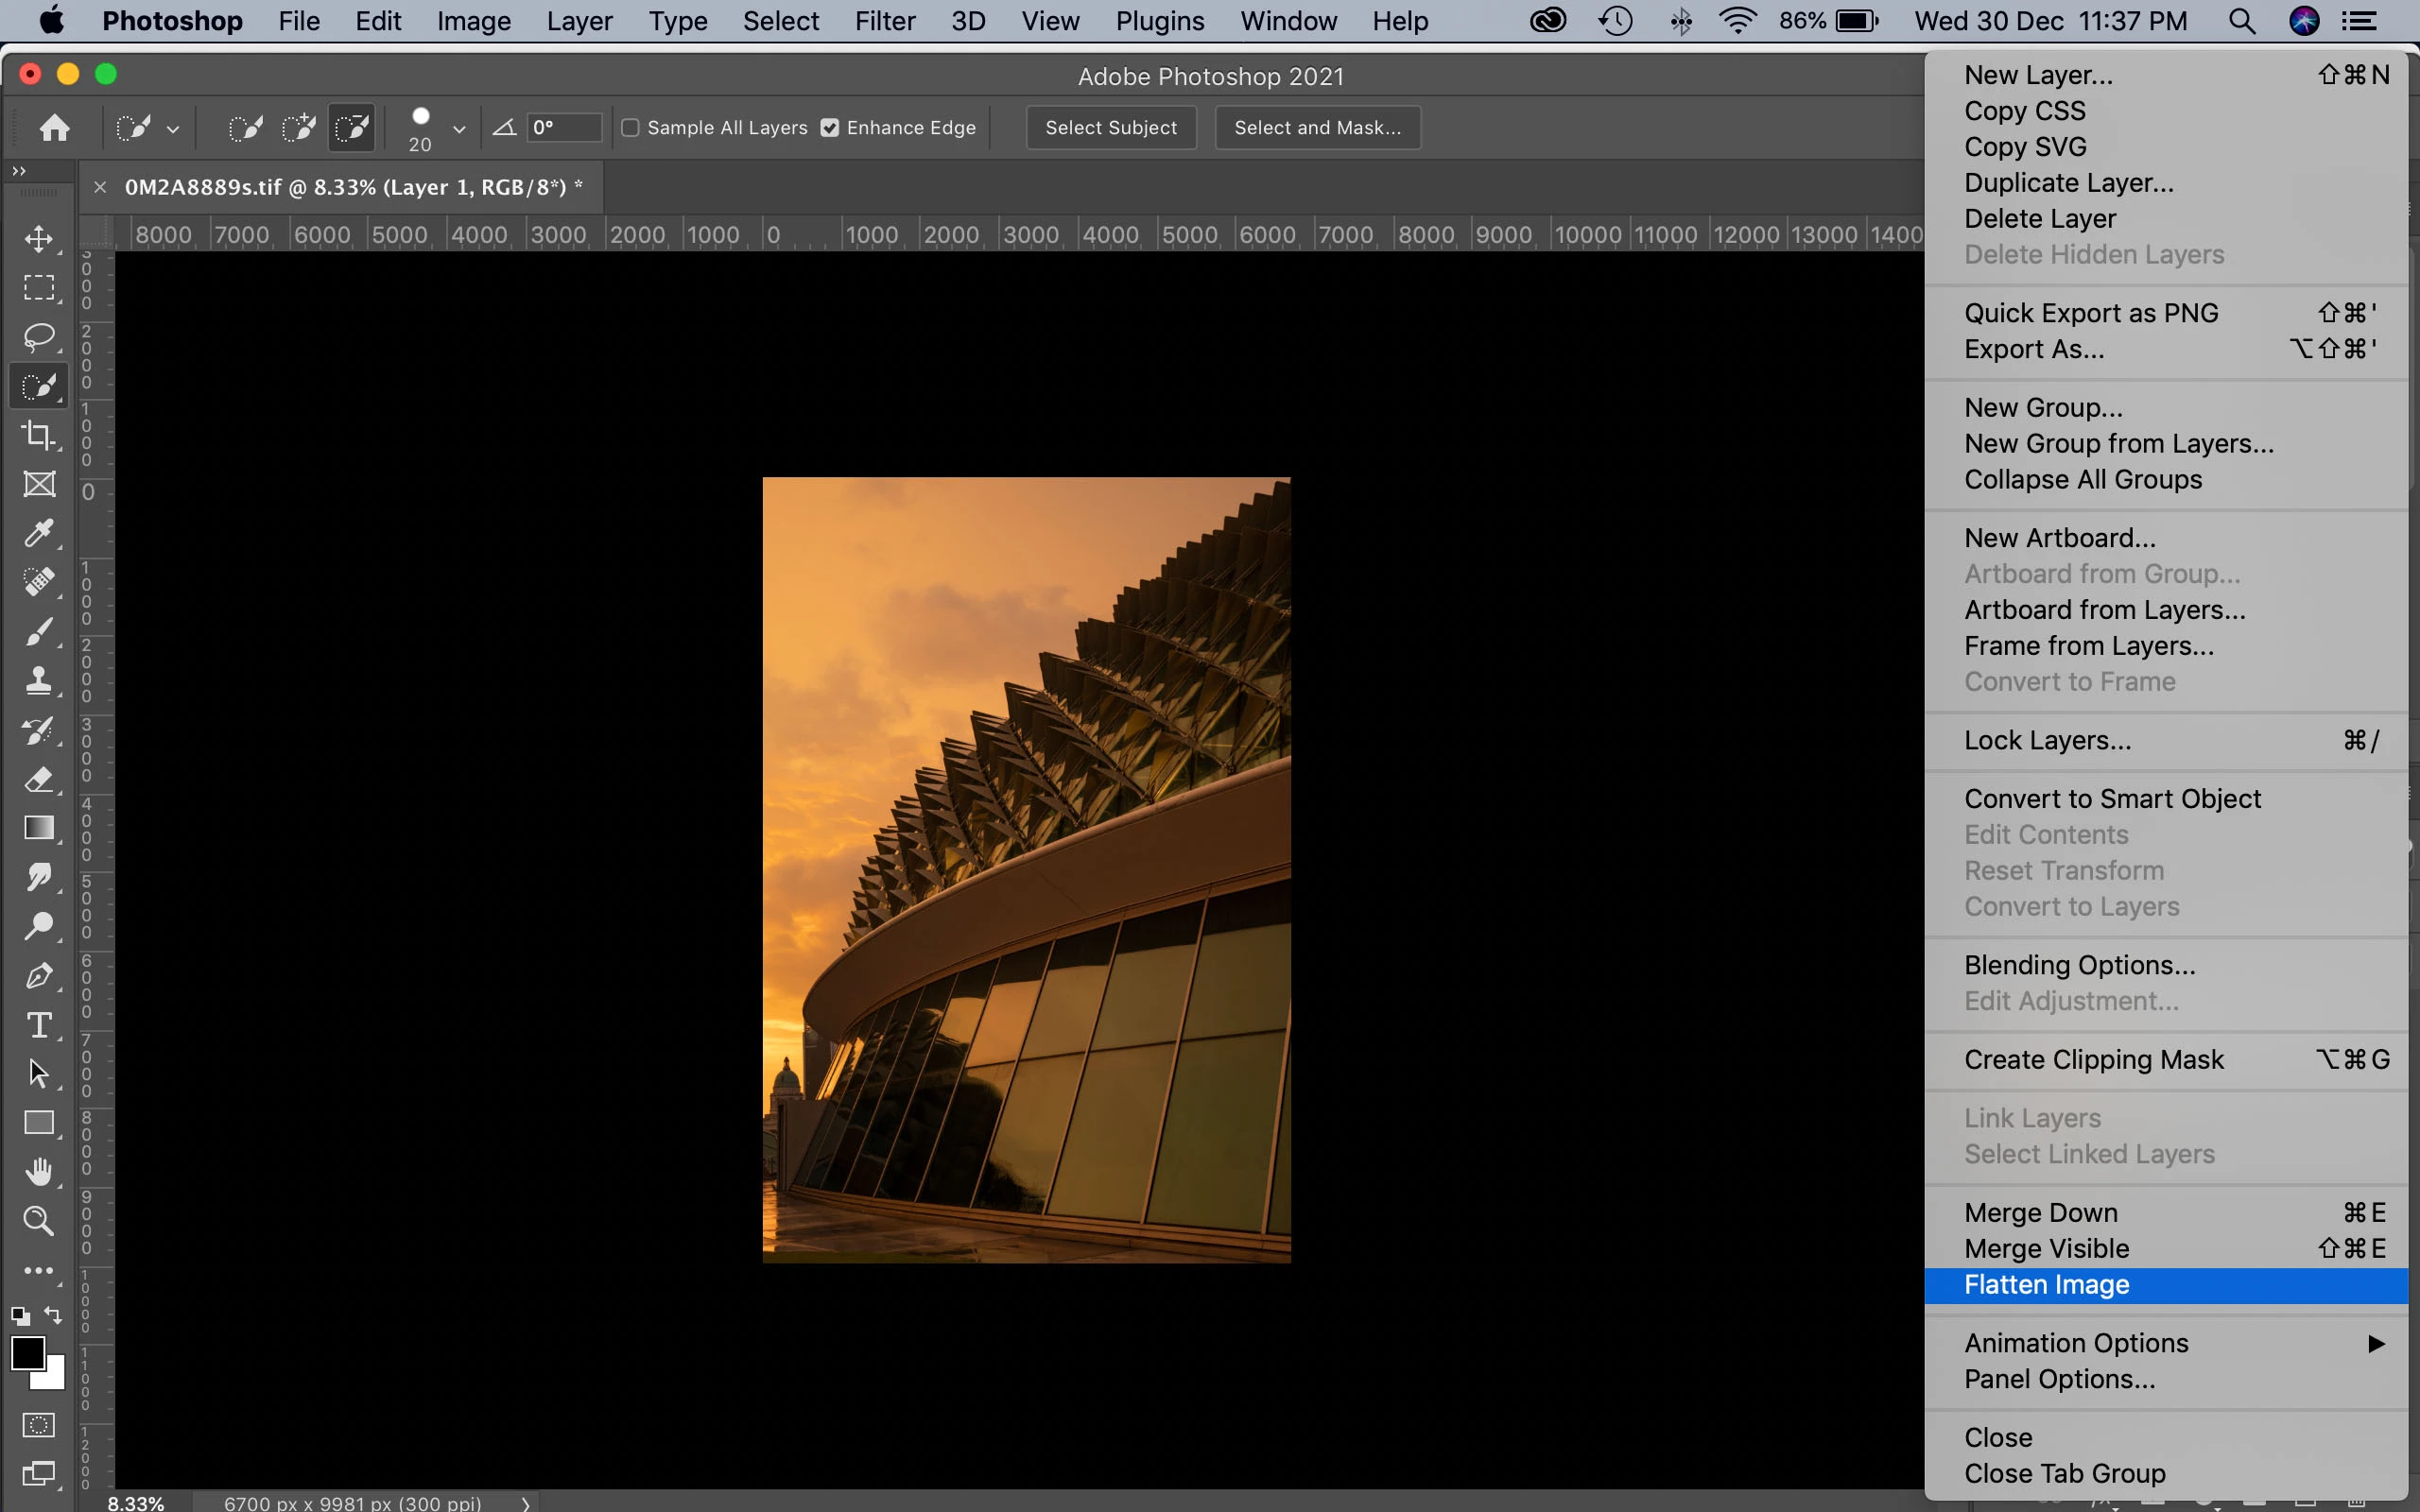Open the Filter menu
Screen dimensions: 2420x1512
(x=884, y=21)
